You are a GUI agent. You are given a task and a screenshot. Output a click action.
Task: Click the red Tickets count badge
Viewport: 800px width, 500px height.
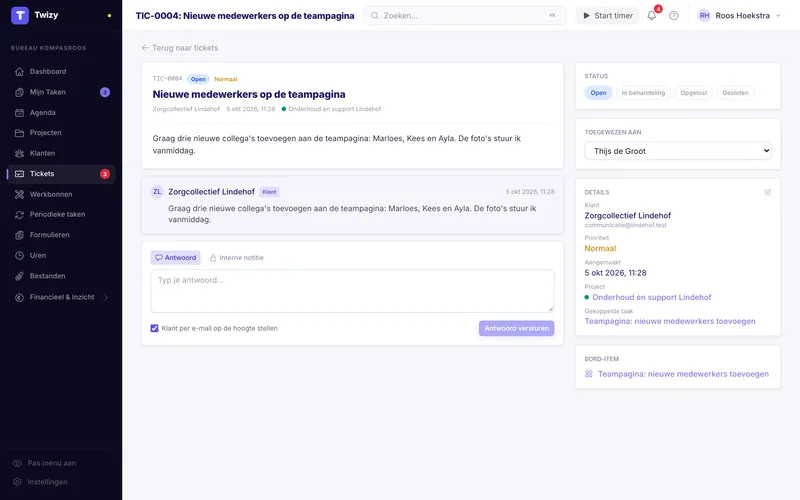tap(105, 174)
